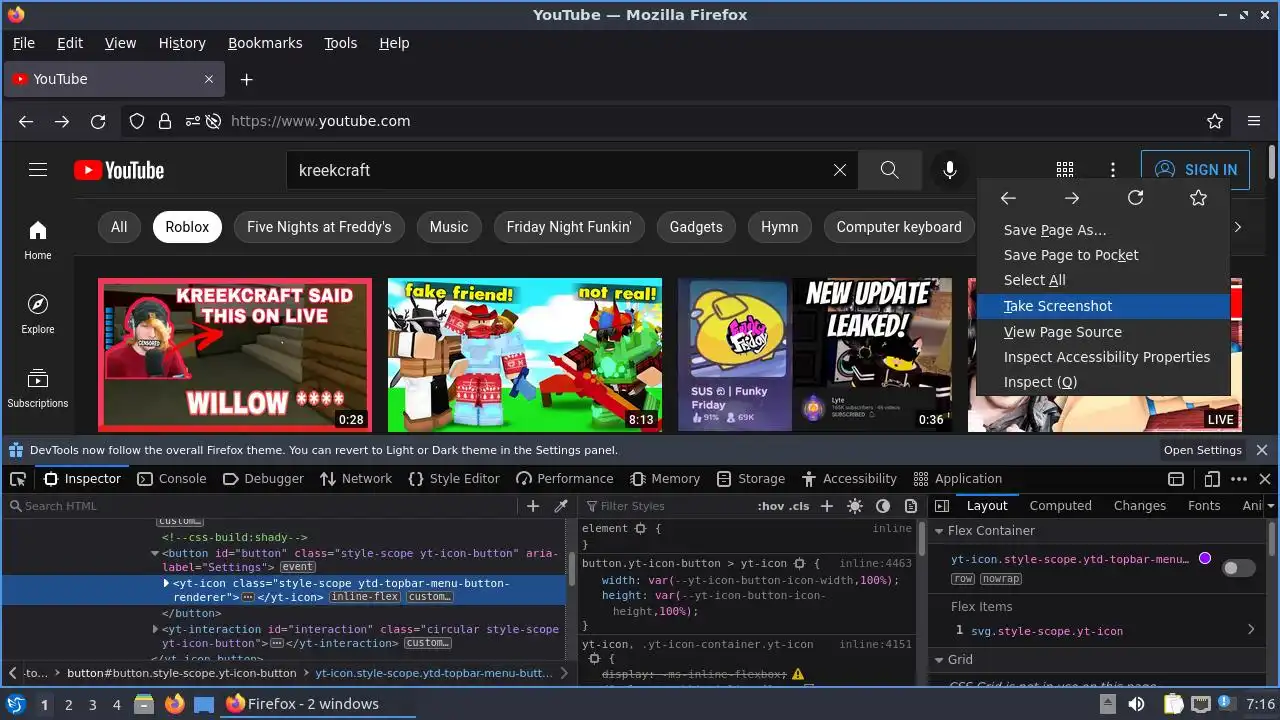The width and height of the screenshot is (1280, 720).
Task: Reload page from Firefox navigation bar
Action: [98, 121]
